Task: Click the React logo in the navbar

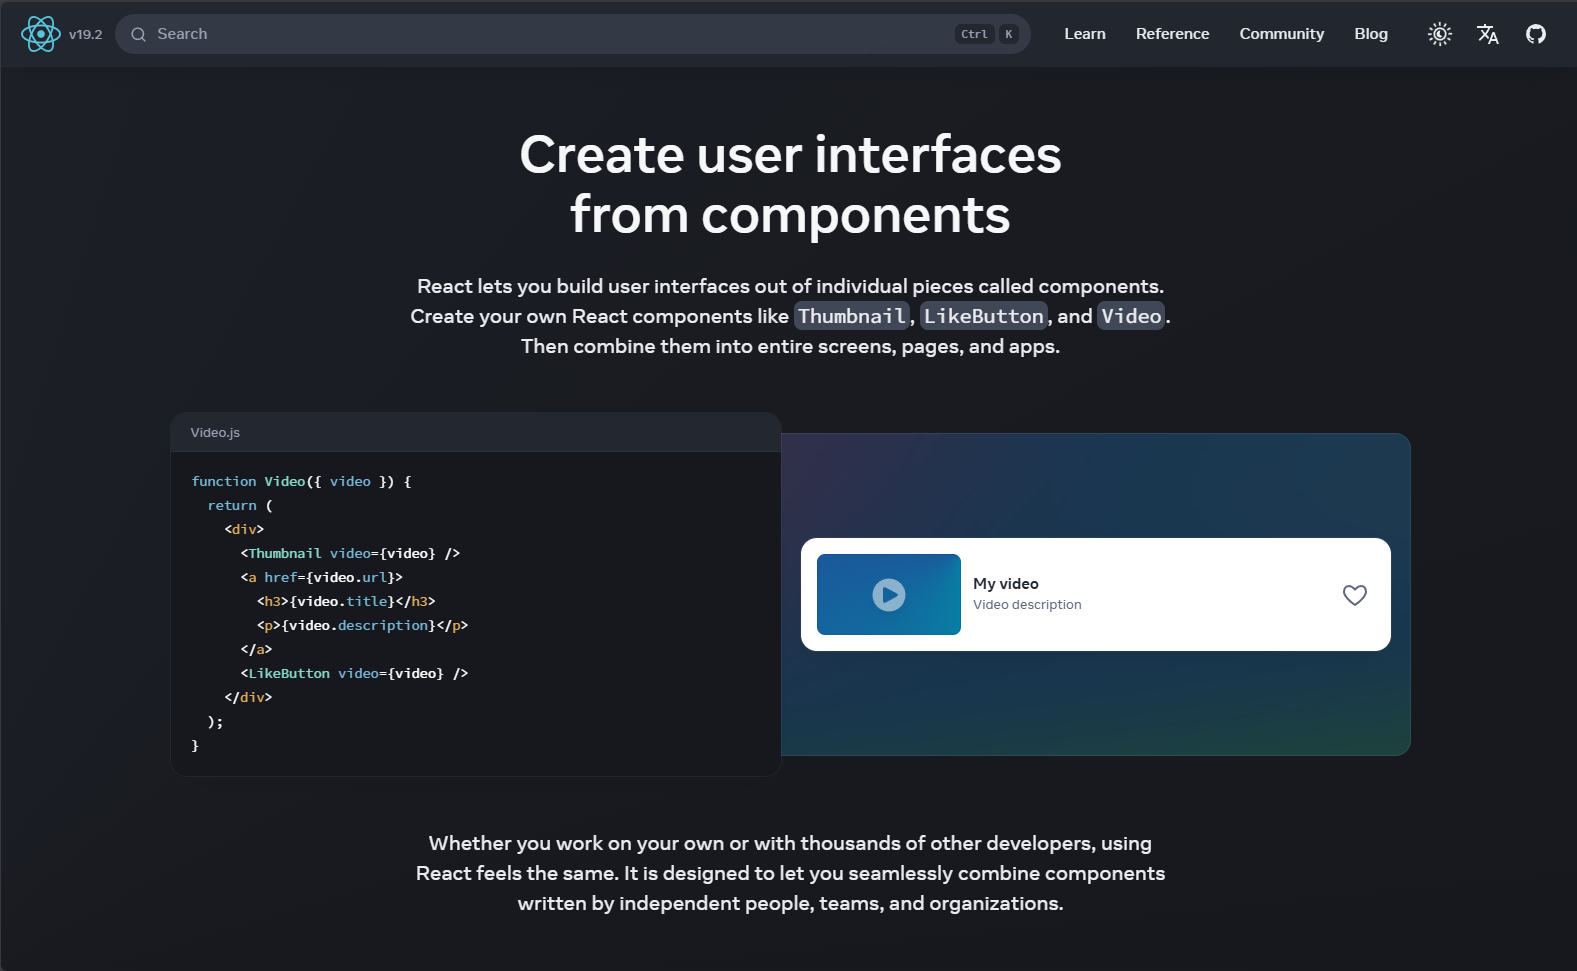Action: tap(41, 34)
